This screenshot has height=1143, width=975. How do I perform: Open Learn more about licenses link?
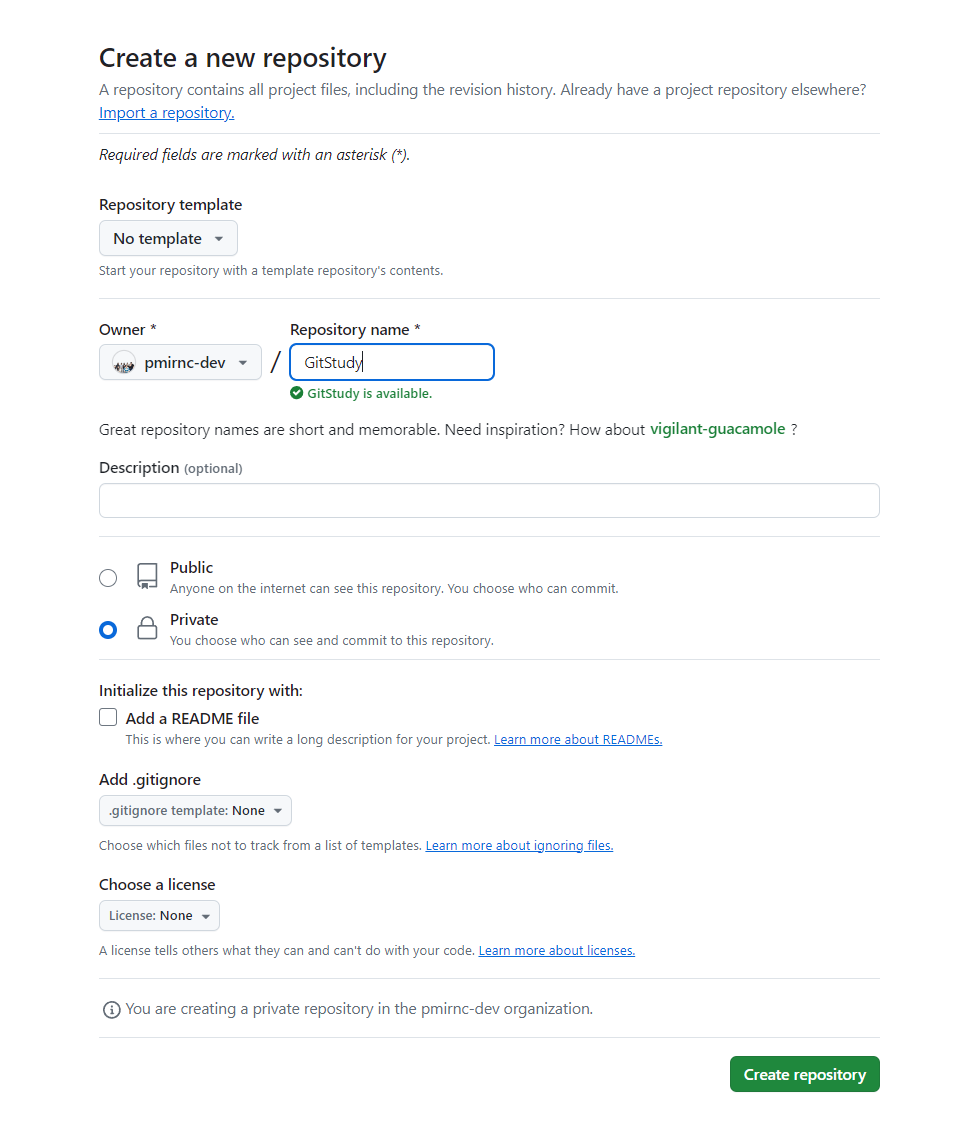(557, 951)
